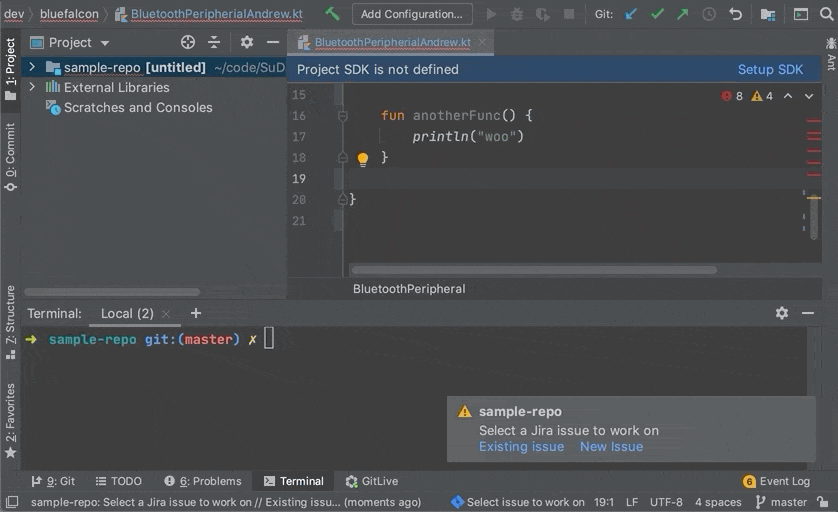Fold marker at line 18 gutter
The image size is (838, 512).
(x=343, y=158)
